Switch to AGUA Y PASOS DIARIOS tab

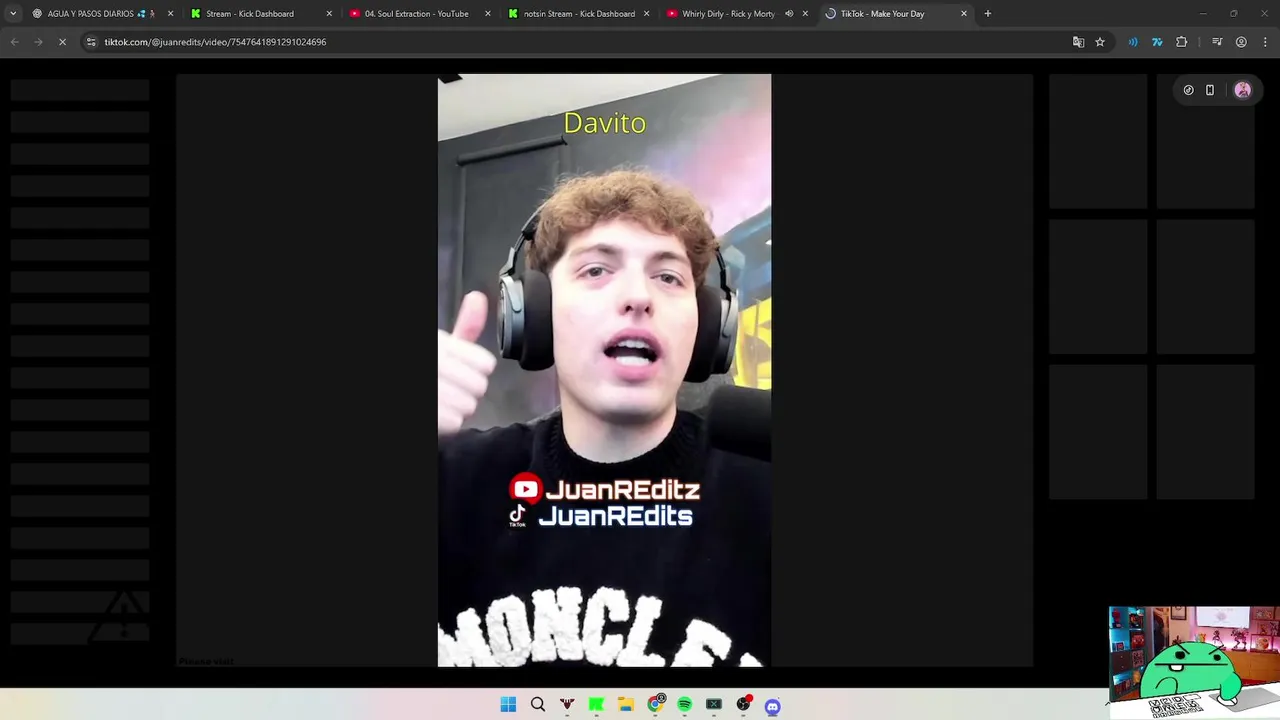click(x=100, y=14)
